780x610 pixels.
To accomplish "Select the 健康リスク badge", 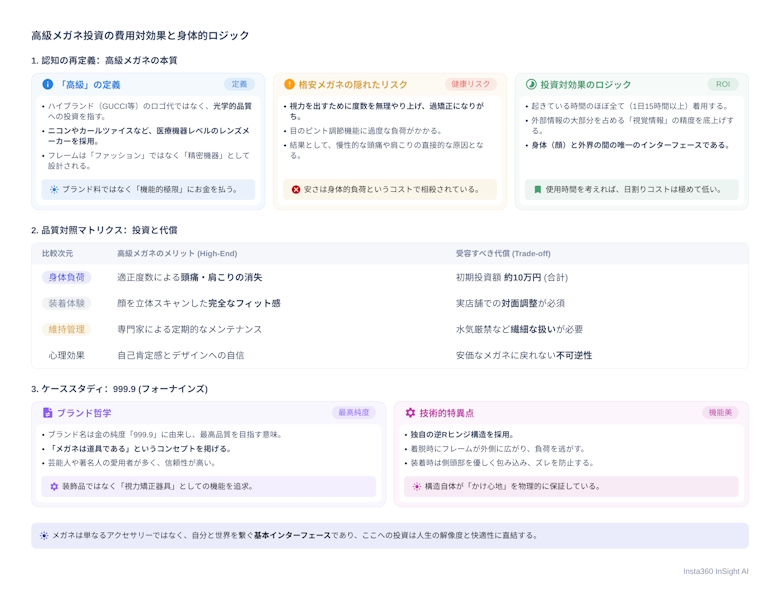I will 470,85.
